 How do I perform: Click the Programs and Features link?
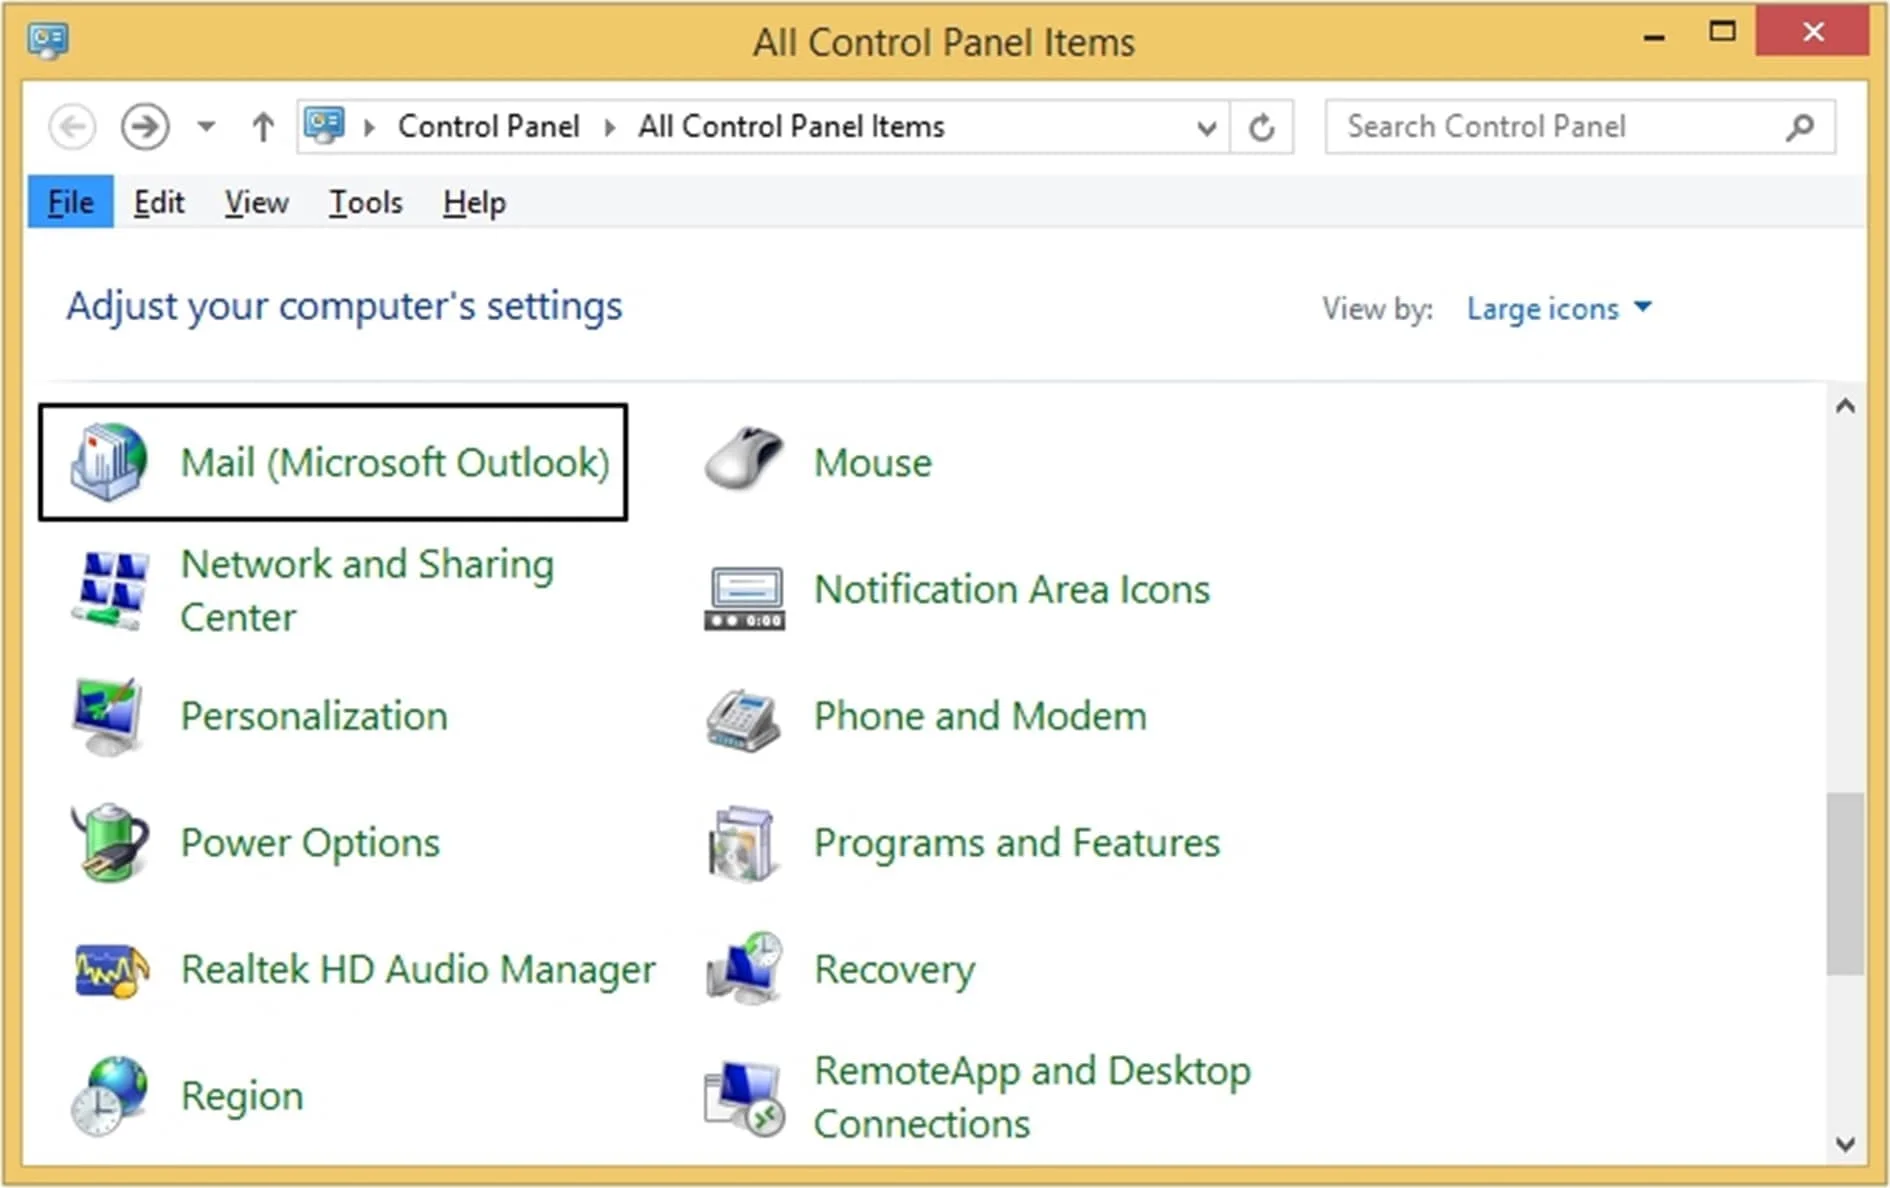[x=1017, y=843]
